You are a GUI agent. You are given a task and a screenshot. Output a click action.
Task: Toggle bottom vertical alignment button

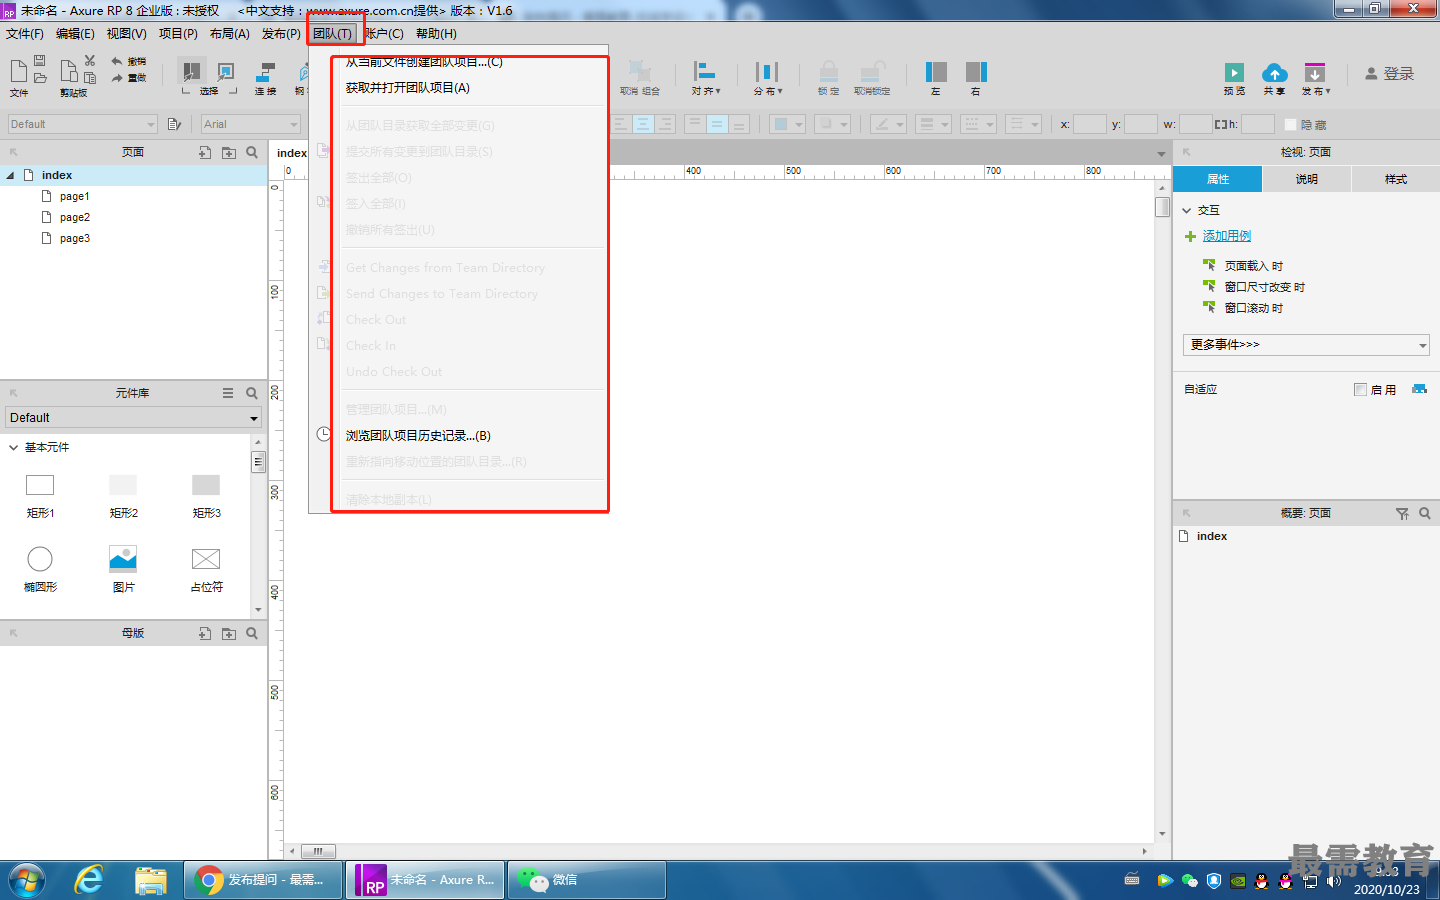[x=739, y=124]
